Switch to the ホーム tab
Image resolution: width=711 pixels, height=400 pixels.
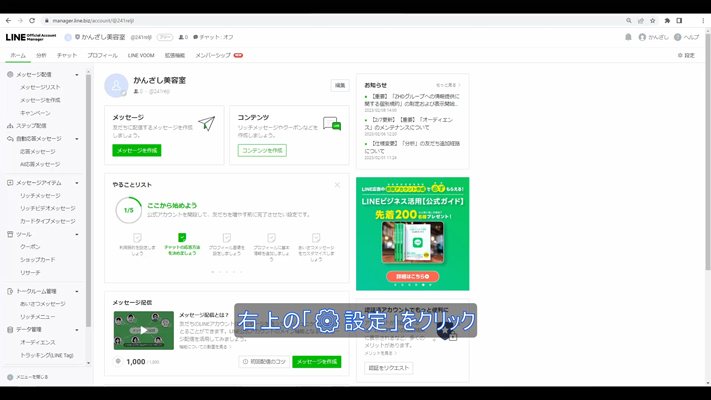point(18,55)
